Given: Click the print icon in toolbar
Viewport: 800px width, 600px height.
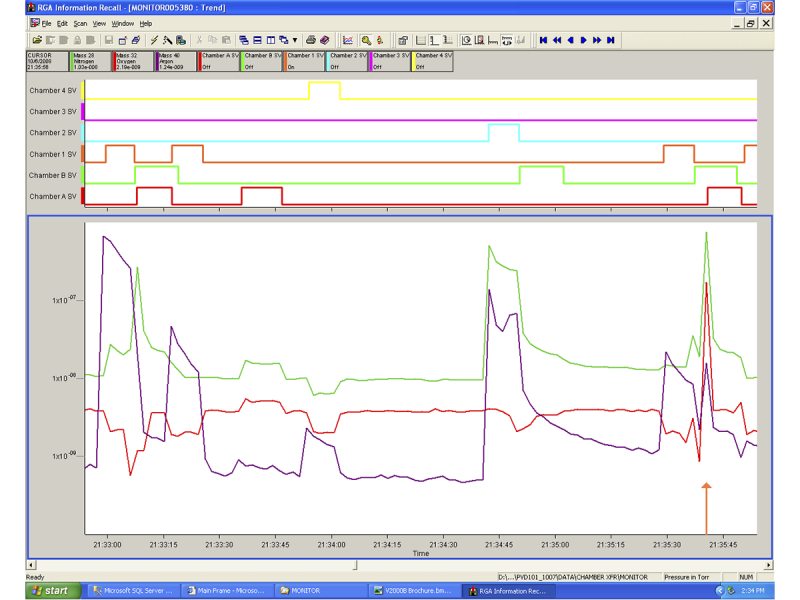Looking at the screenshot, I should point(310,40).
